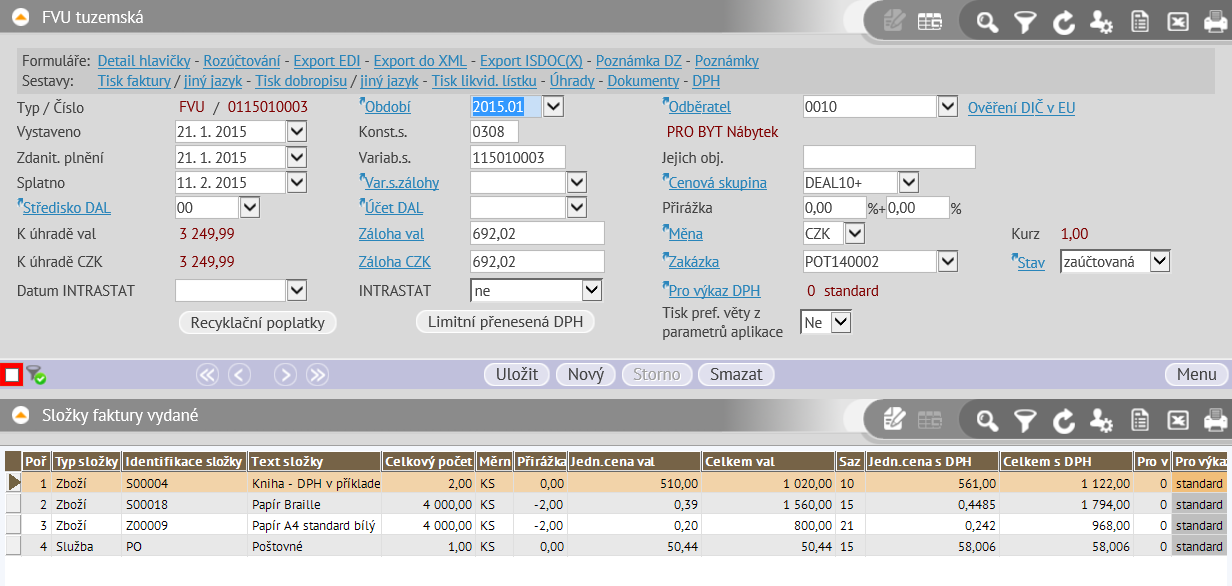
Task: Refresh data via FVU tuzemská toolbar arrow icon
Action: pos(1063,21)
